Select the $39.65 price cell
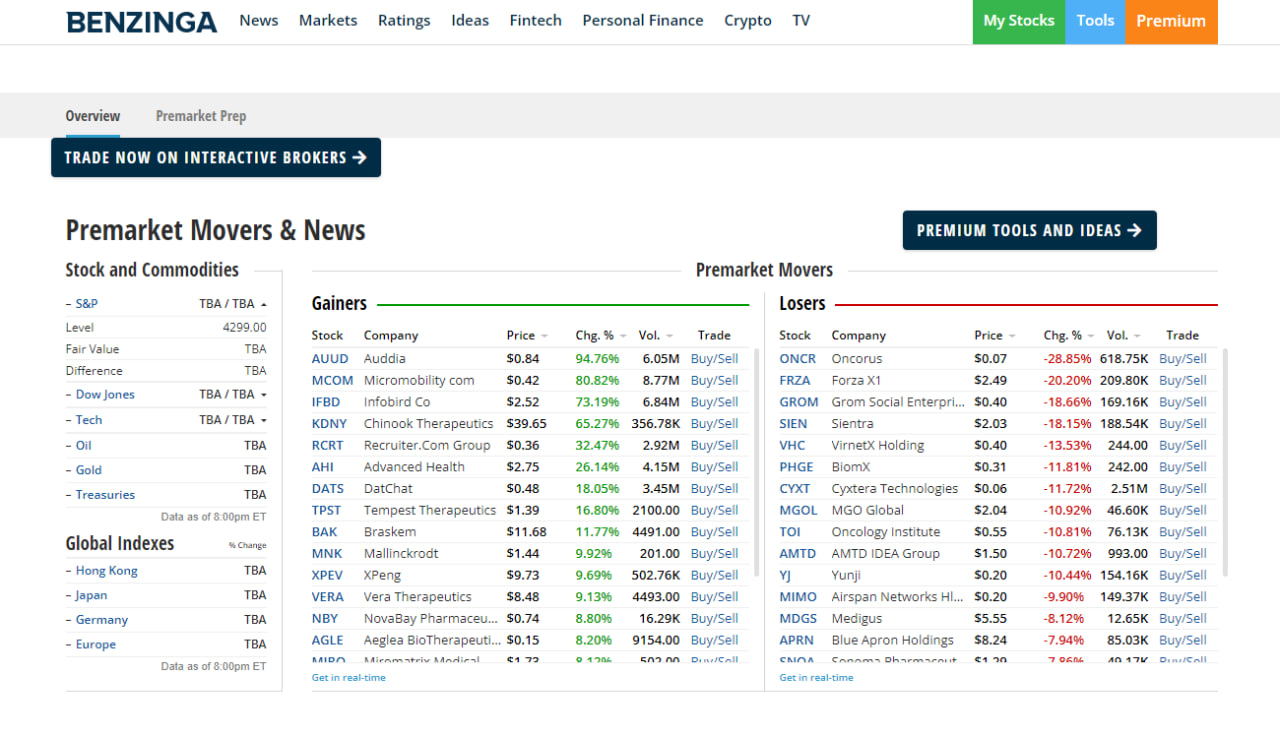Image resolution: width=1280 pixels, height=735 pixels. (526, 424)
